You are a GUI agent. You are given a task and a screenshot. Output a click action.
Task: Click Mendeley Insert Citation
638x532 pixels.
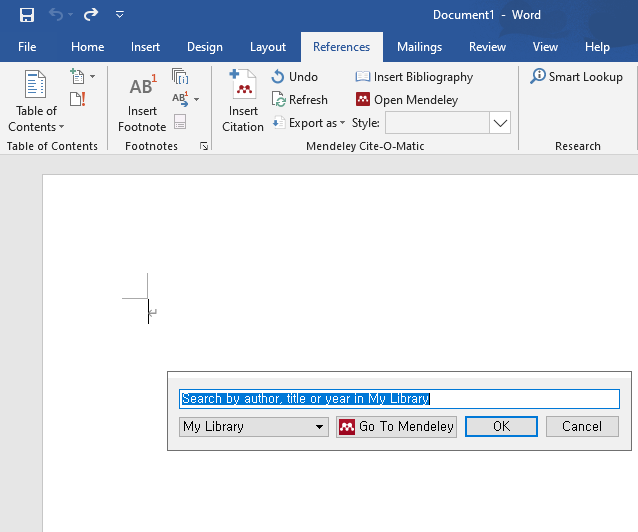[x=243, y=101]
